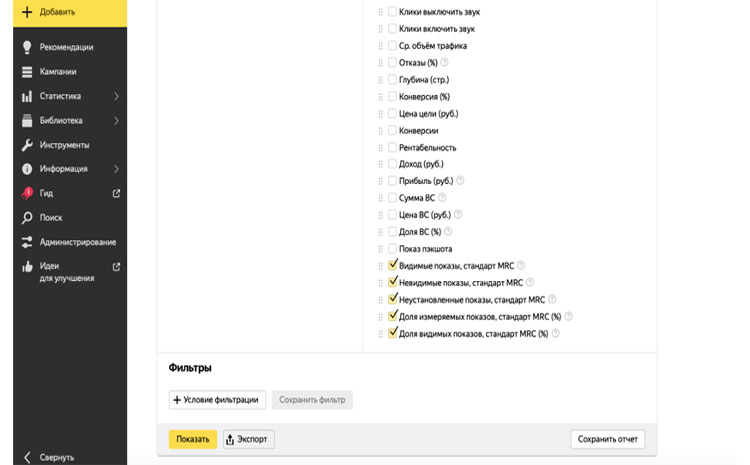This screenshot has width=750, height=465.
Task: Click help icon beside Отказы (%)
Action: pyautogui.click(x=445, y=62)
